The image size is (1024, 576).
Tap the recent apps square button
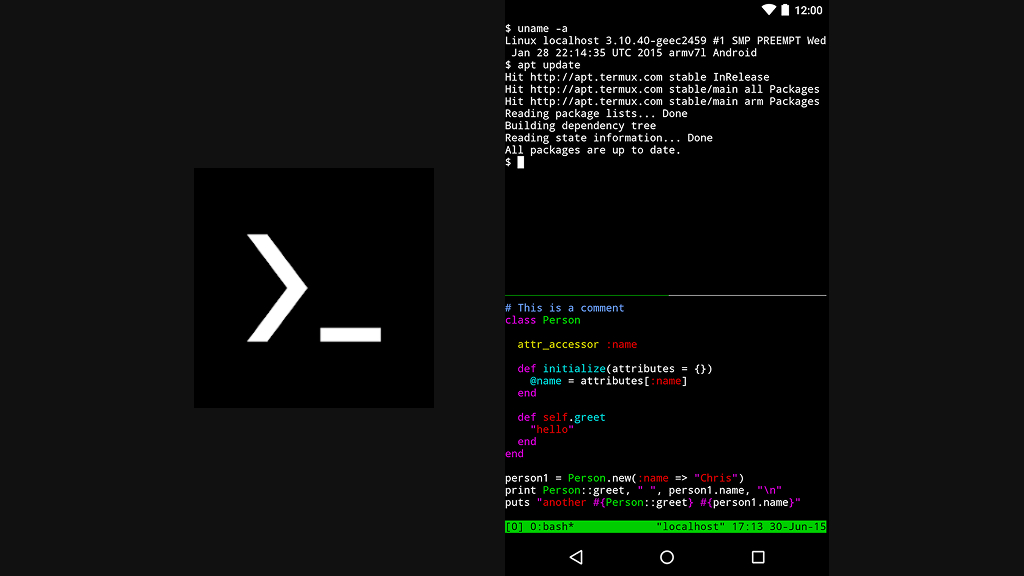click(758, 557)
